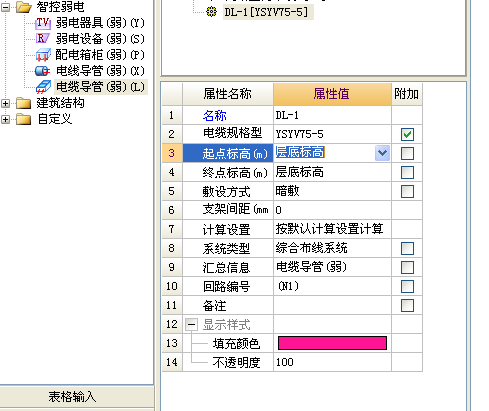Select the 自定义 tree label
Image resolution: width=489 pixels, height=411 pixels.
[x=54, y=119]
